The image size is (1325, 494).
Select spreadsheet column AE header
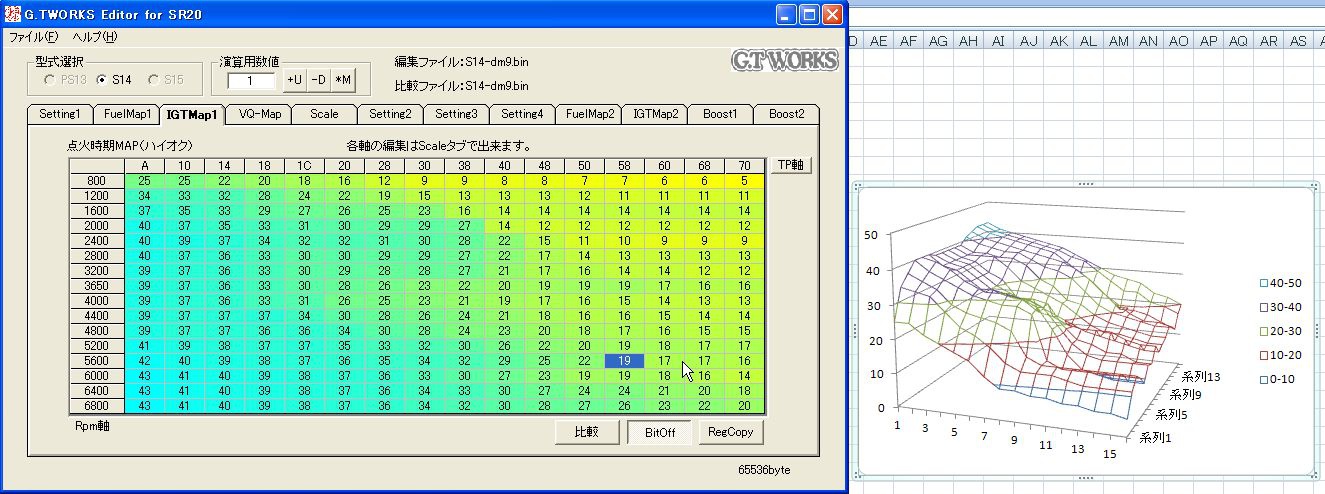click(x=880, y=41)
